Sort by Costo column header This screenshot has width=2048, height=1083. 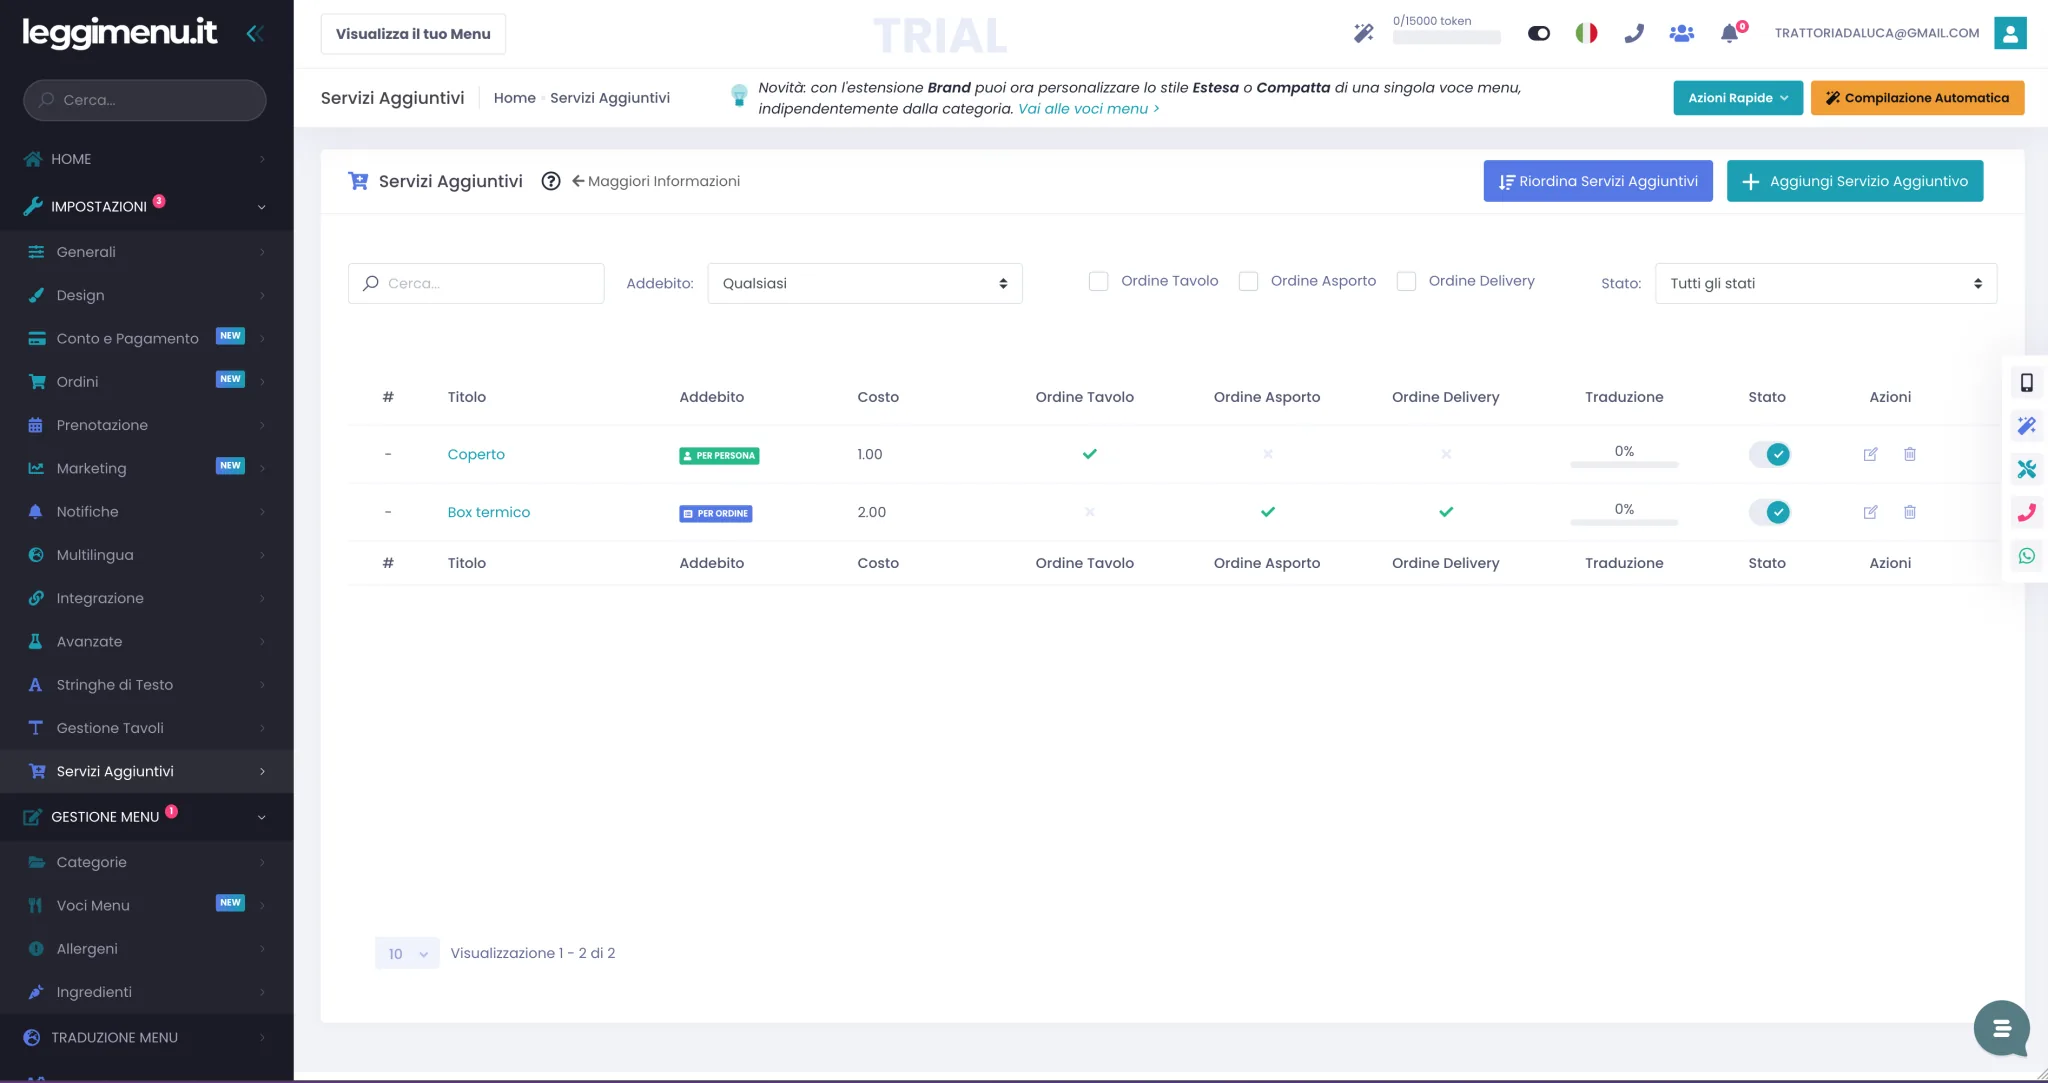tap(878, 397)
